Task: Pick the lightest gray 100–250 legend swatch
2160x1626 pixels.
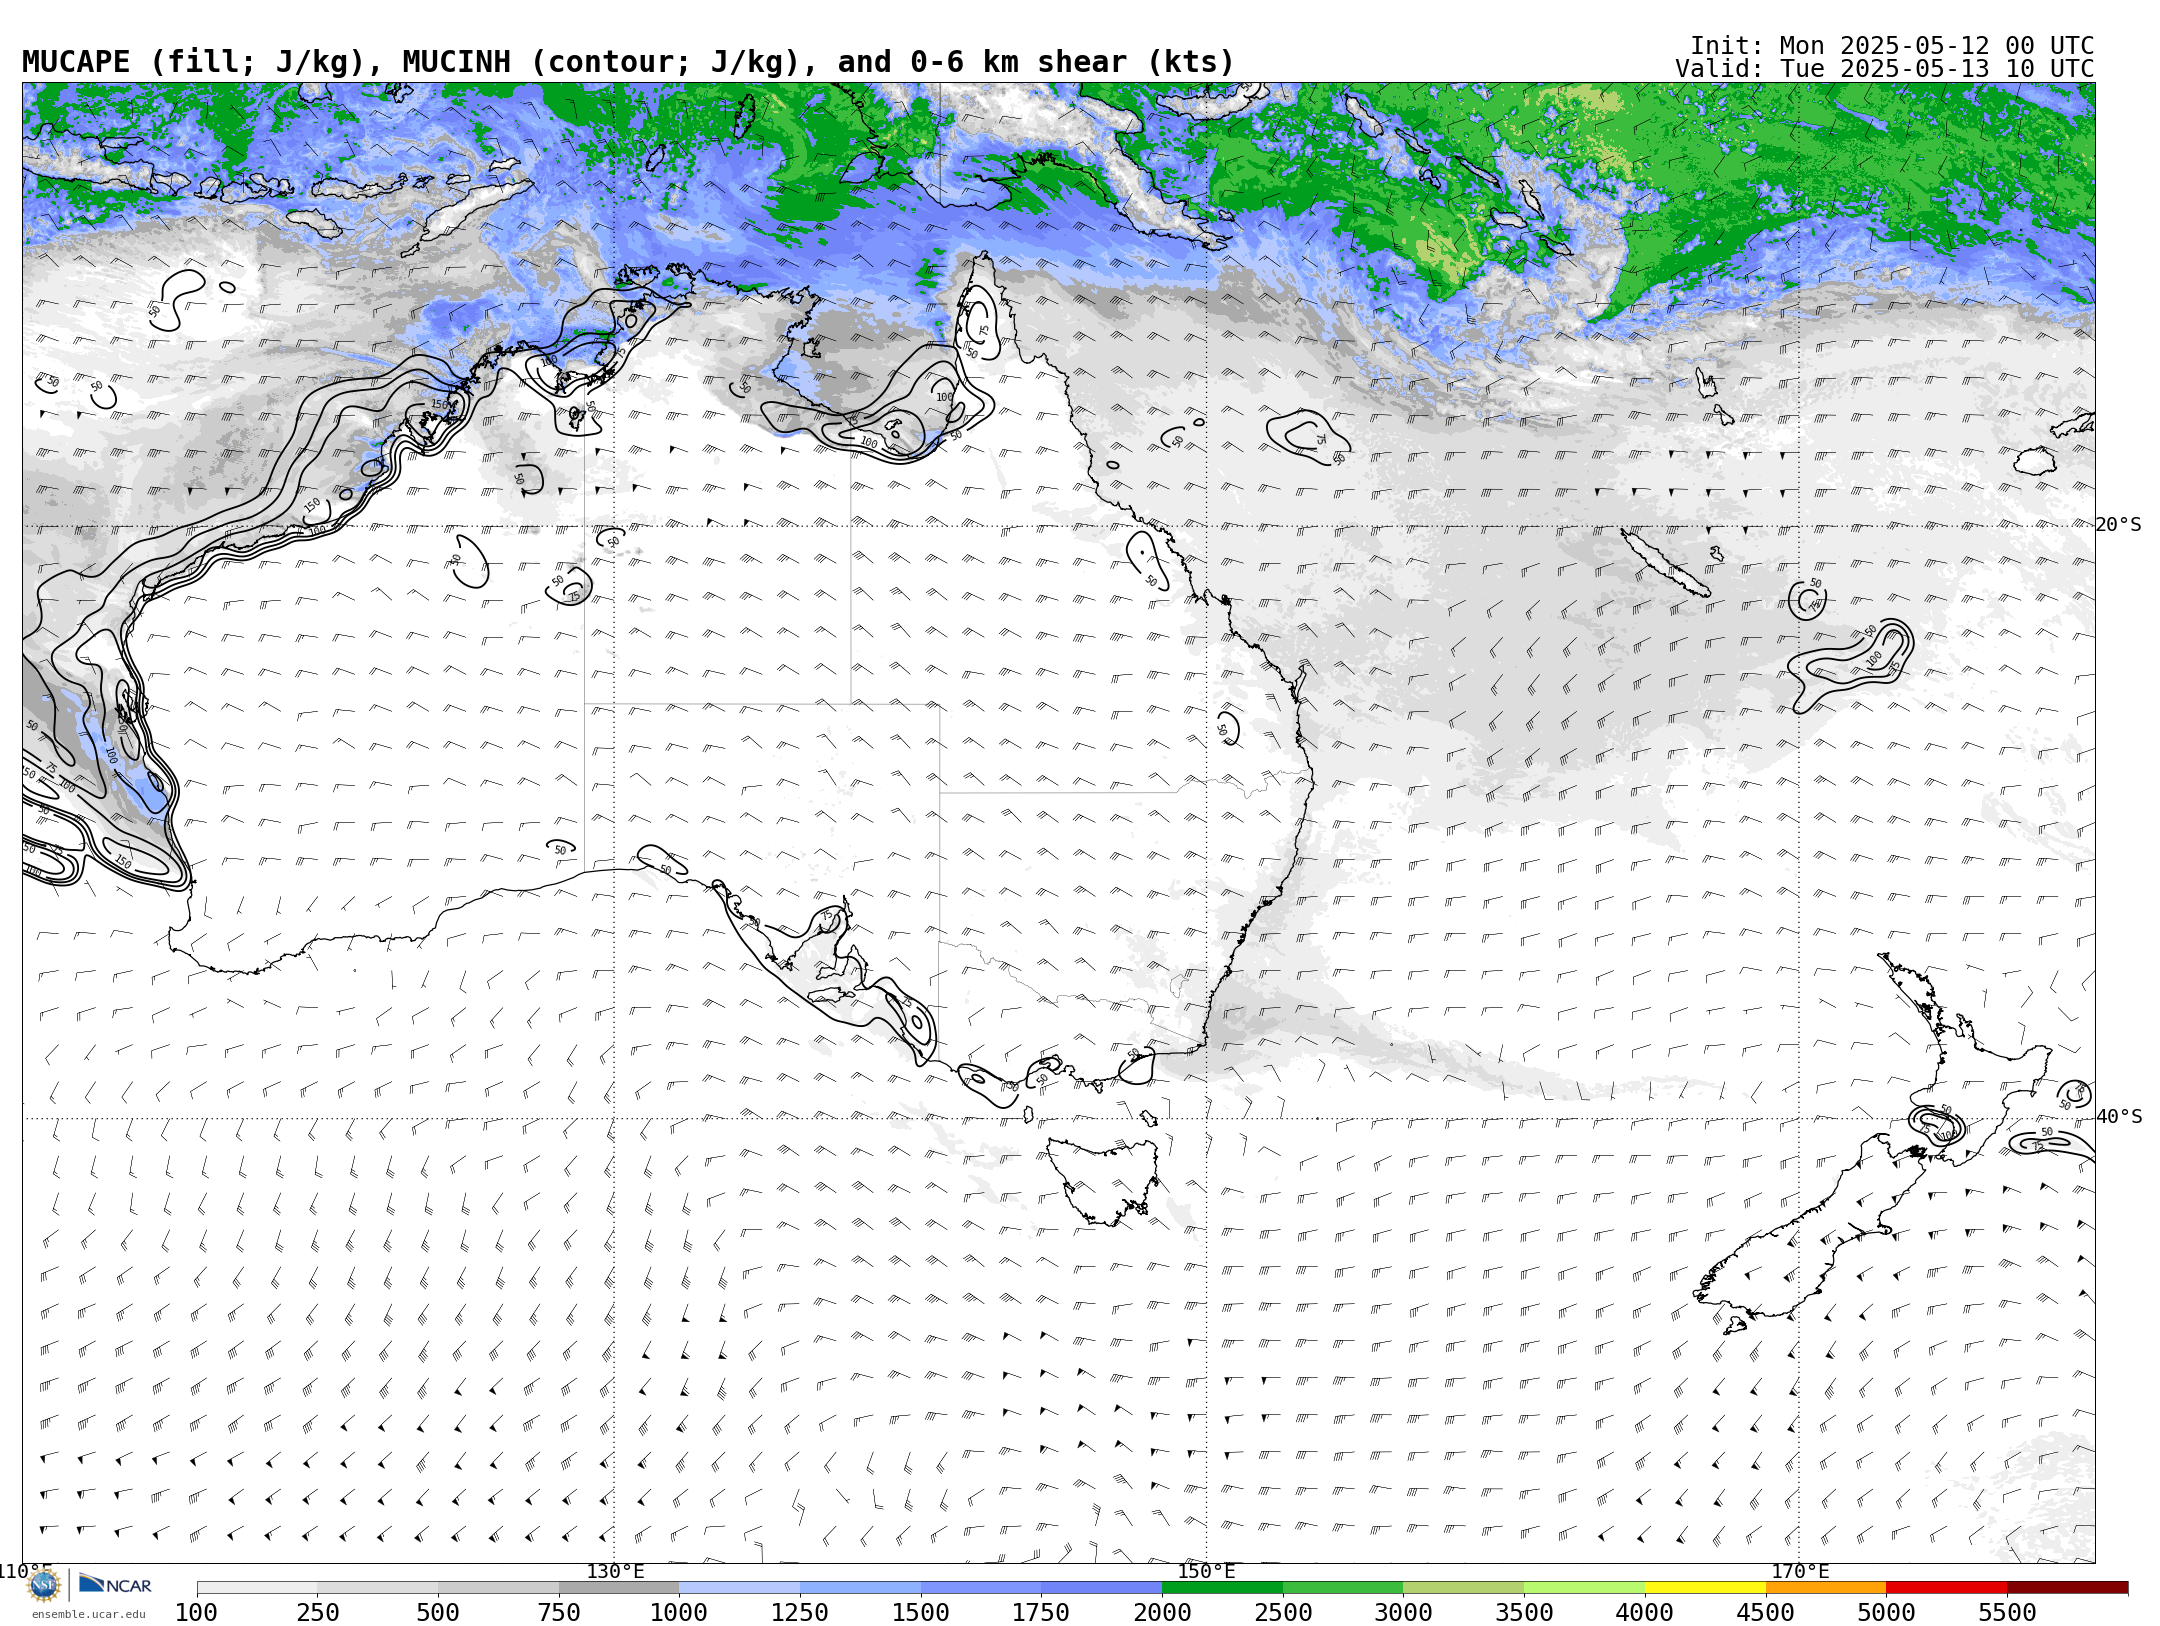Action: coord(257,1588)
